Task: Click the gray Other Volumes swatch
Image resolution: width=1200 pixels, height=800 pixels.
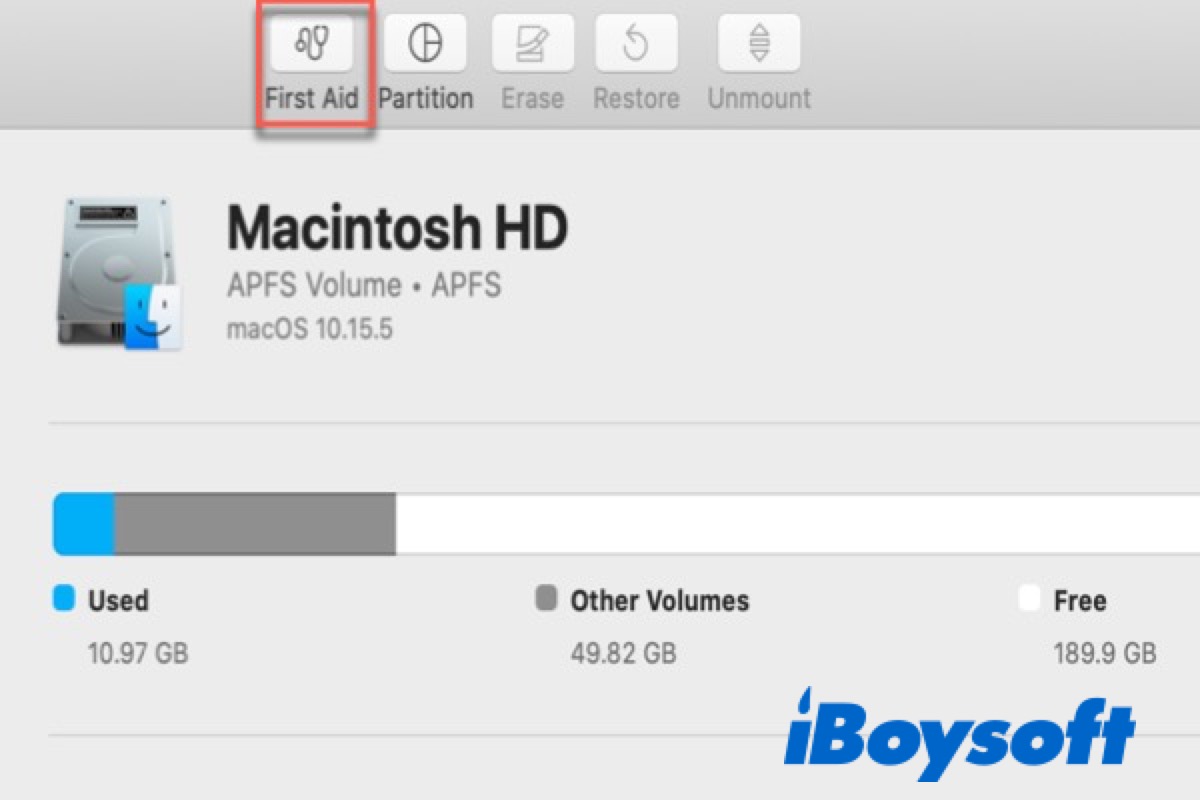Action: 546,599
